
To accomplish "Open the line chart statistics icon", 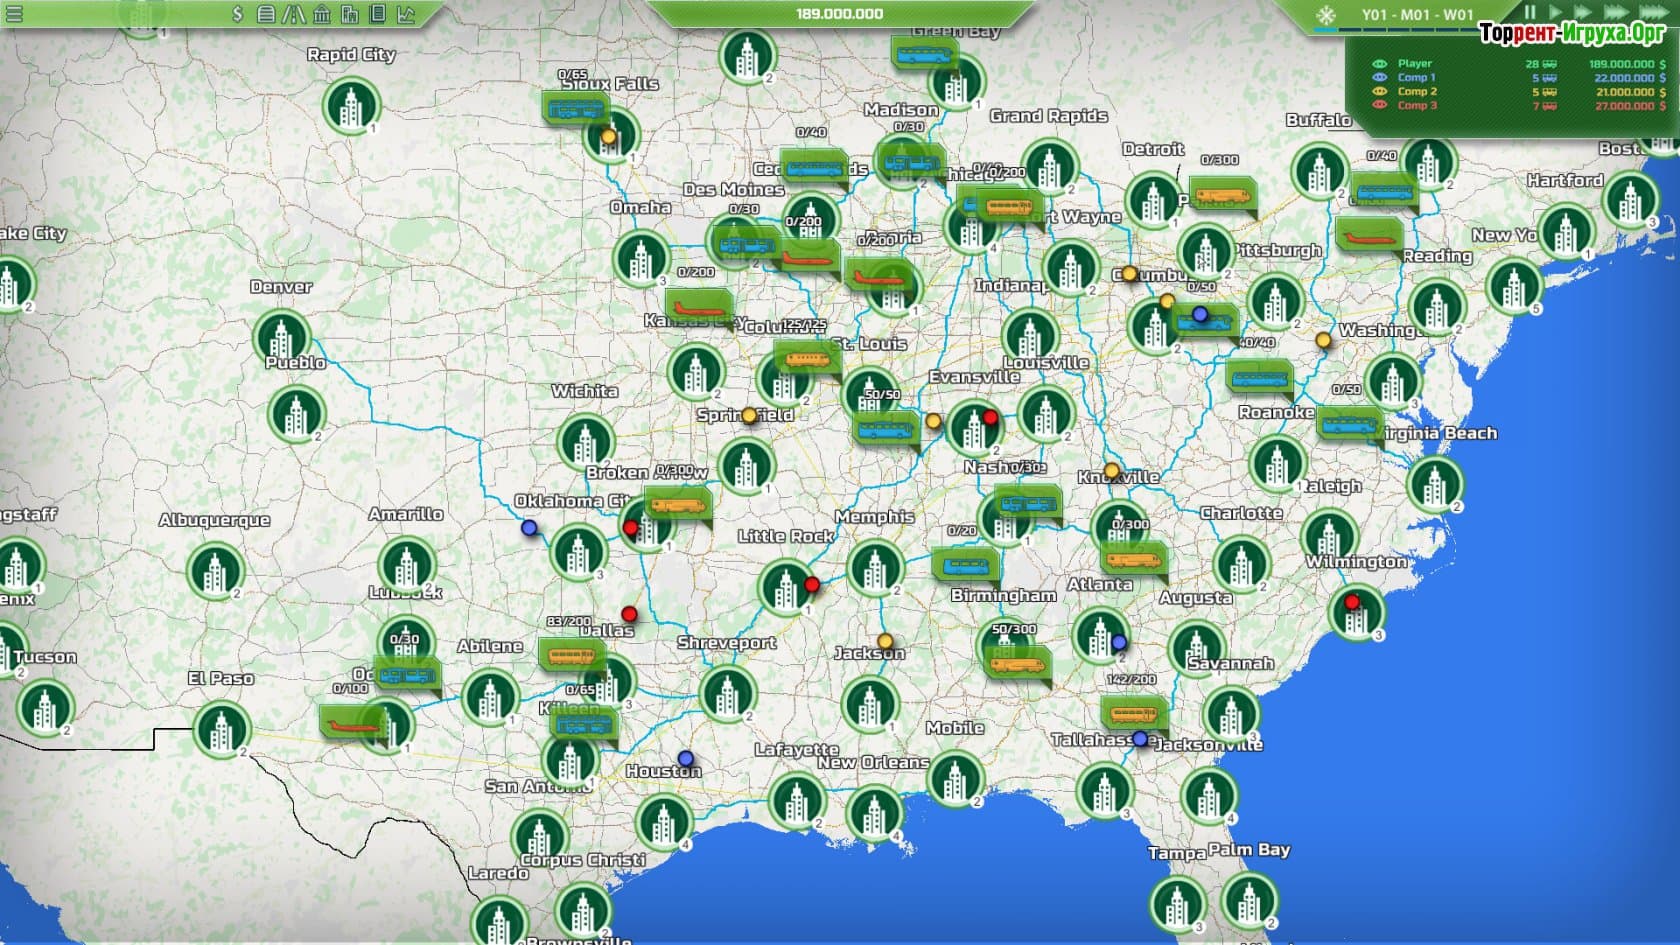I will tap(406, 14).
